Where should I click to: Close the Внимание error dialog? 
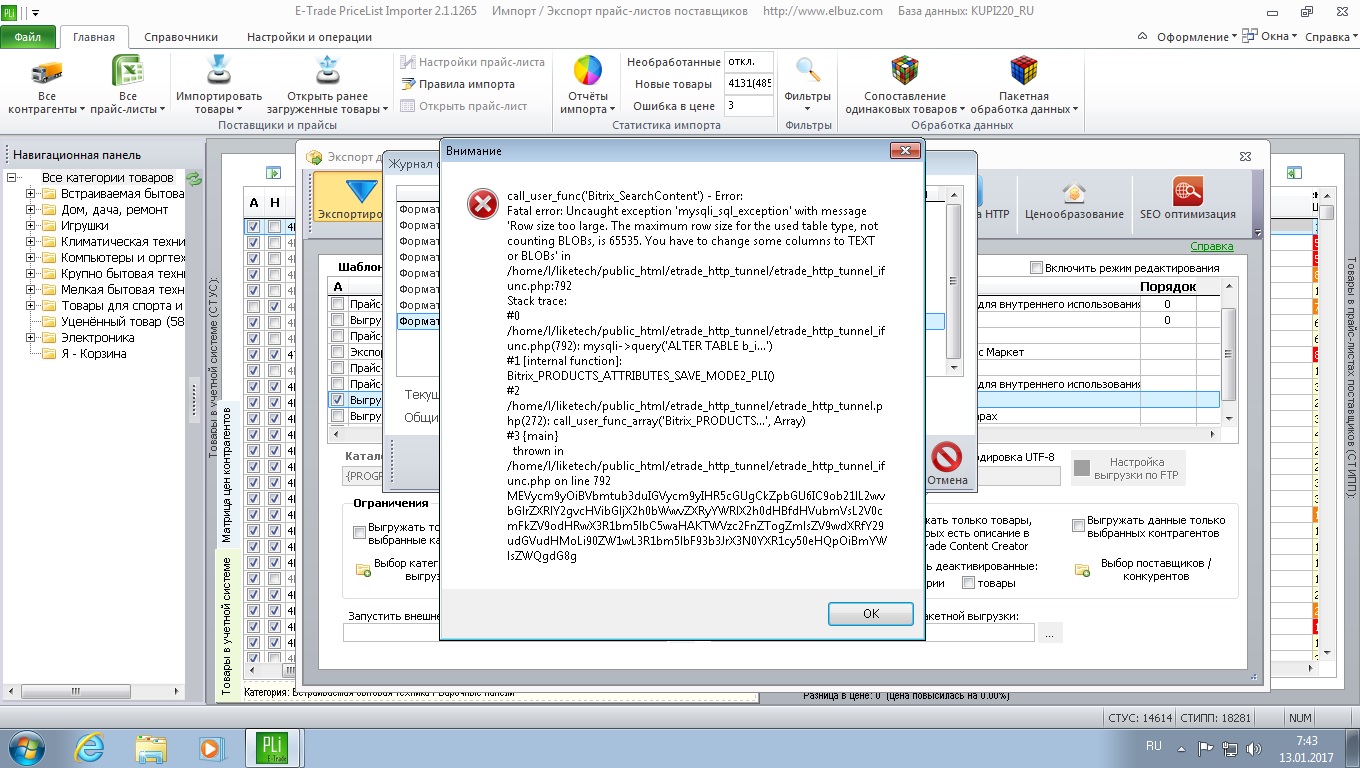click(x=905, y=151)
